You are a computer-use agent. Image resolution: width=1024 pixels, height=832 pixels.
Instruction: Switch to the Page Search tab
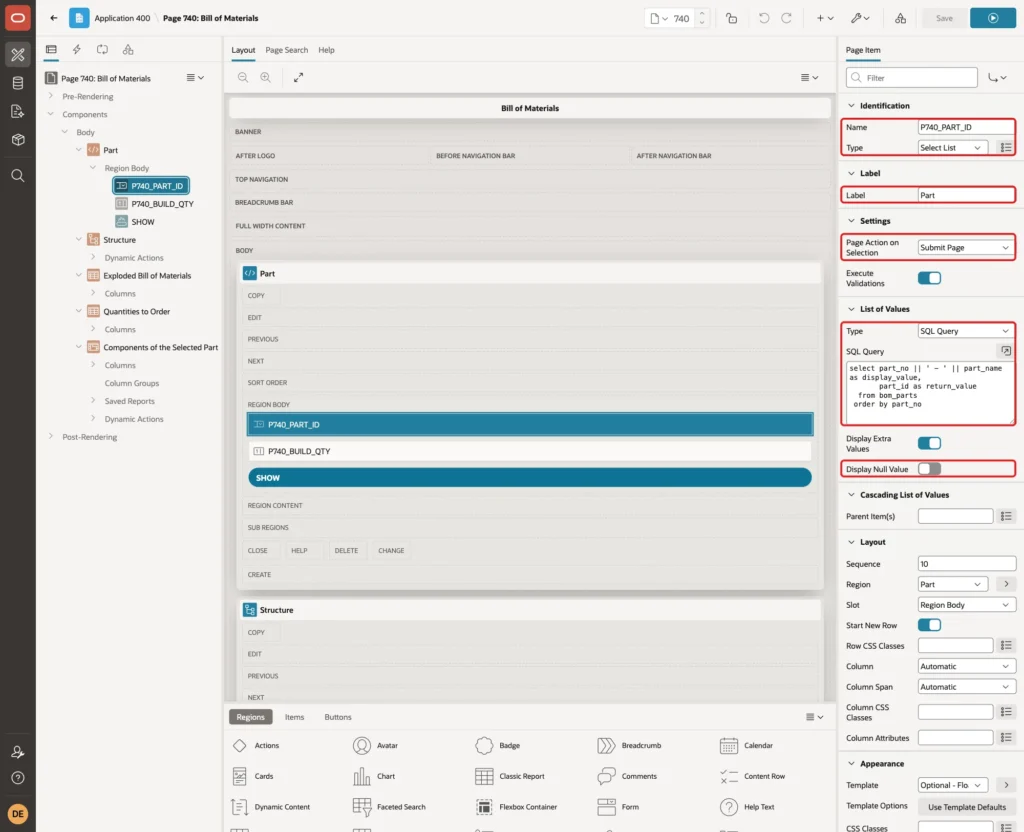[286, 50]
